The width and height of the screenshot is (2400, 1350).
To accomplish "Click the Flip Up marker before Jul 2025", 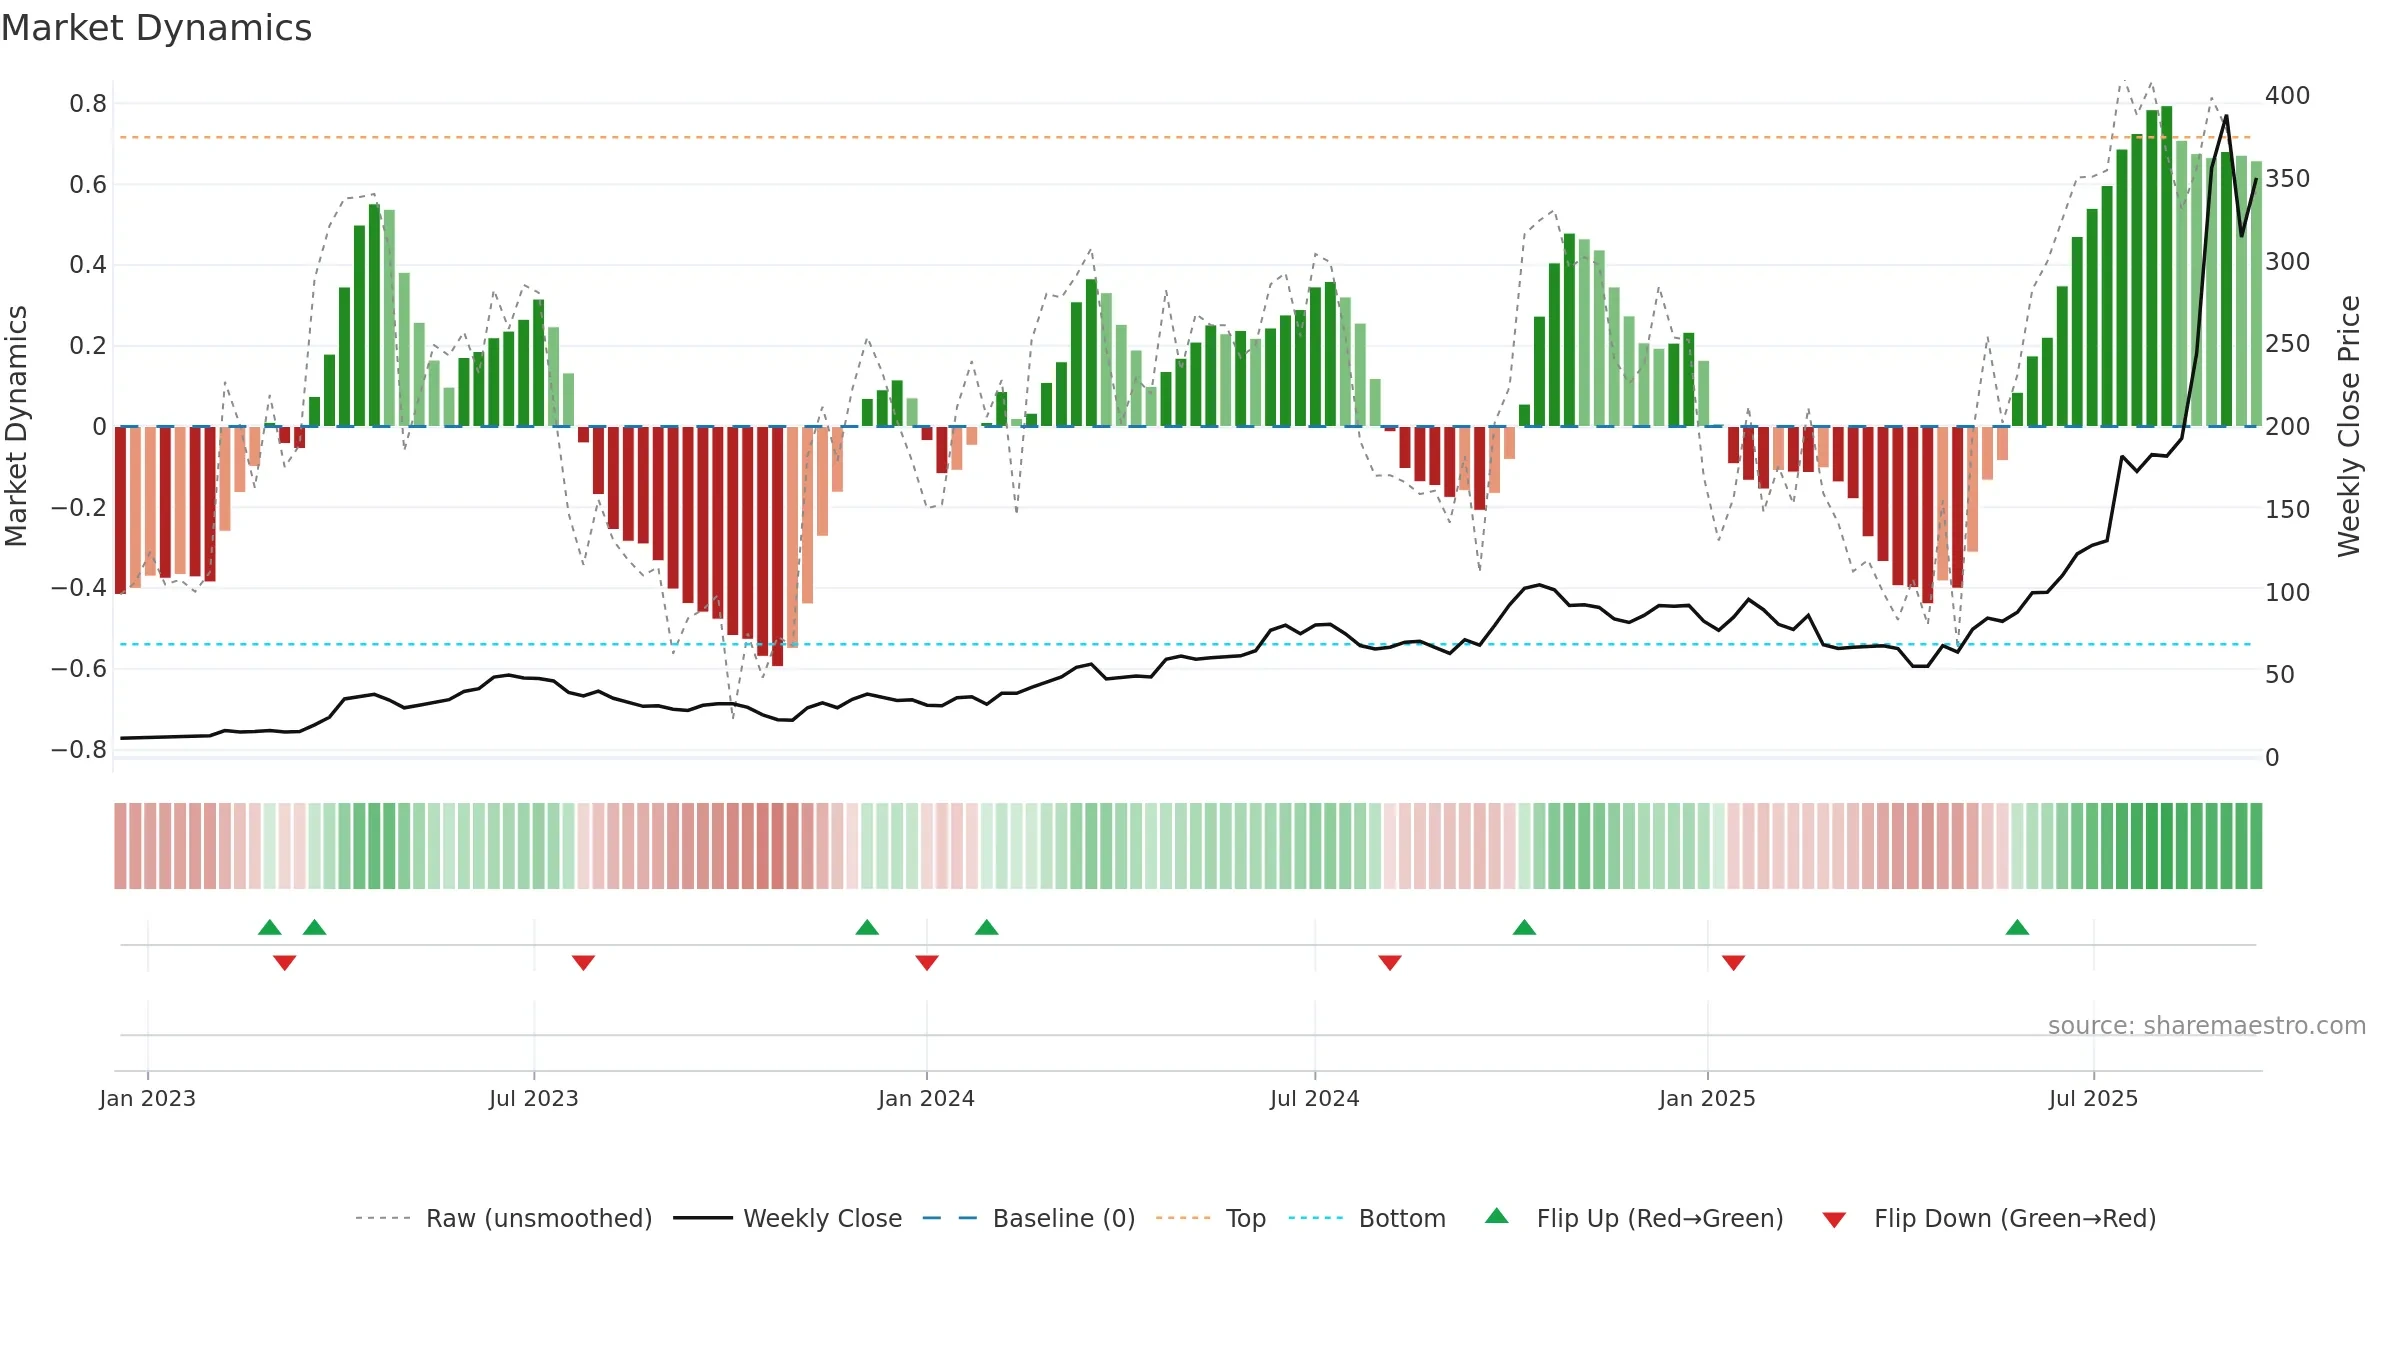I will [x=2018, y=927].
